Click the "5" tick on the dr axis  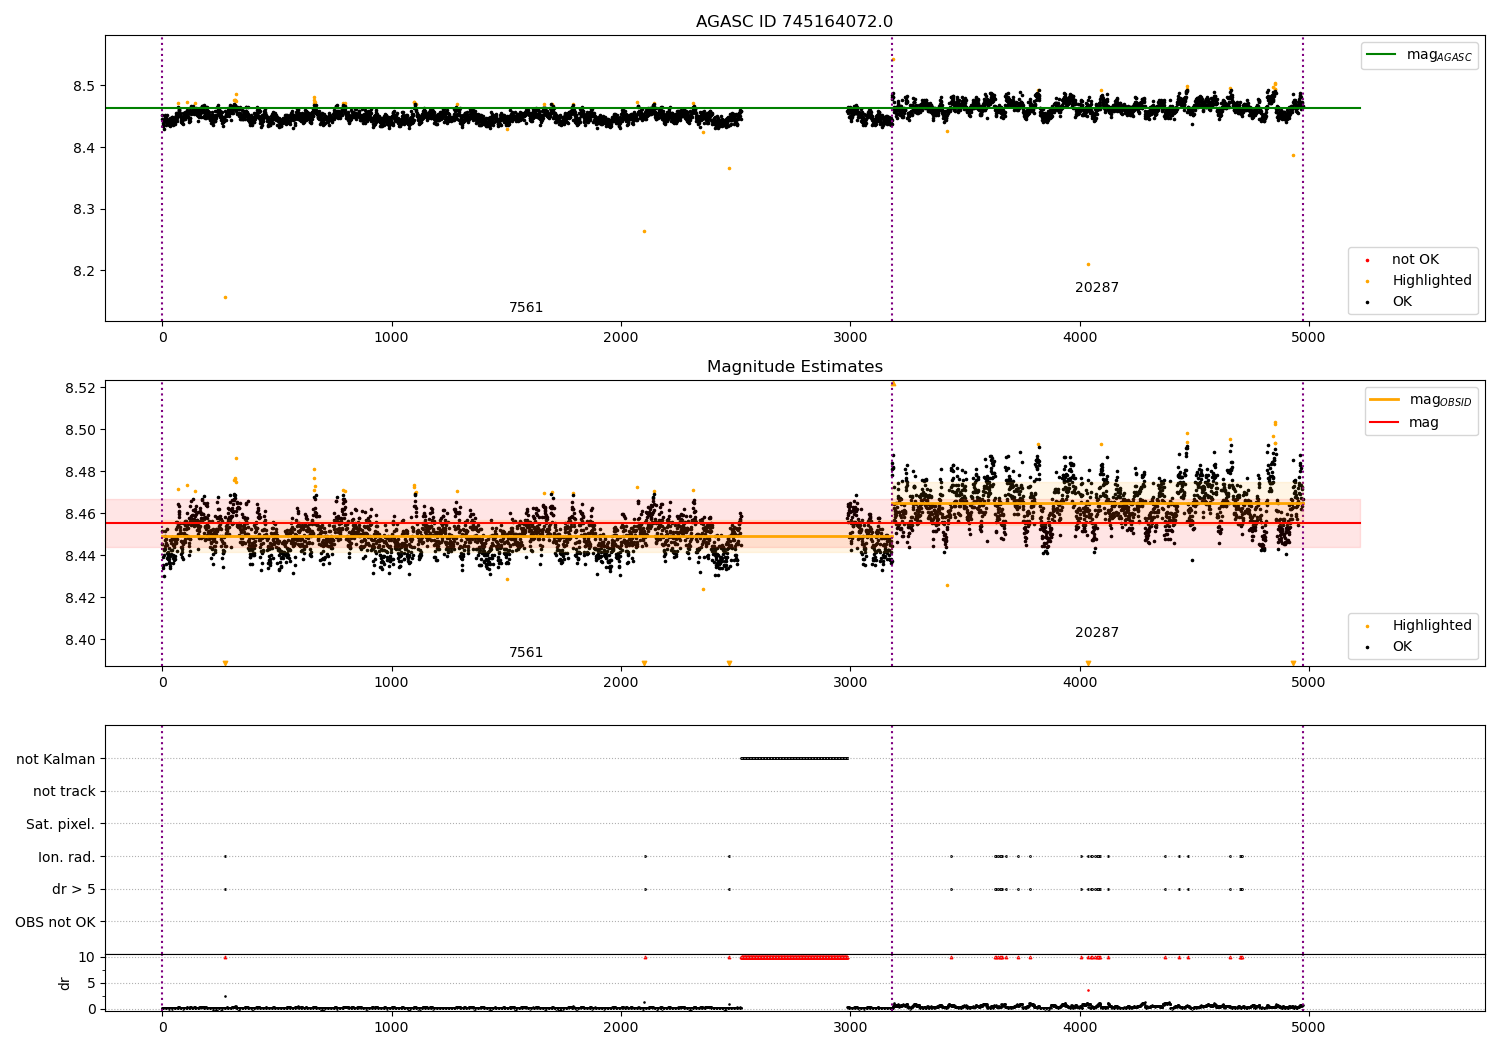[91, 984]
